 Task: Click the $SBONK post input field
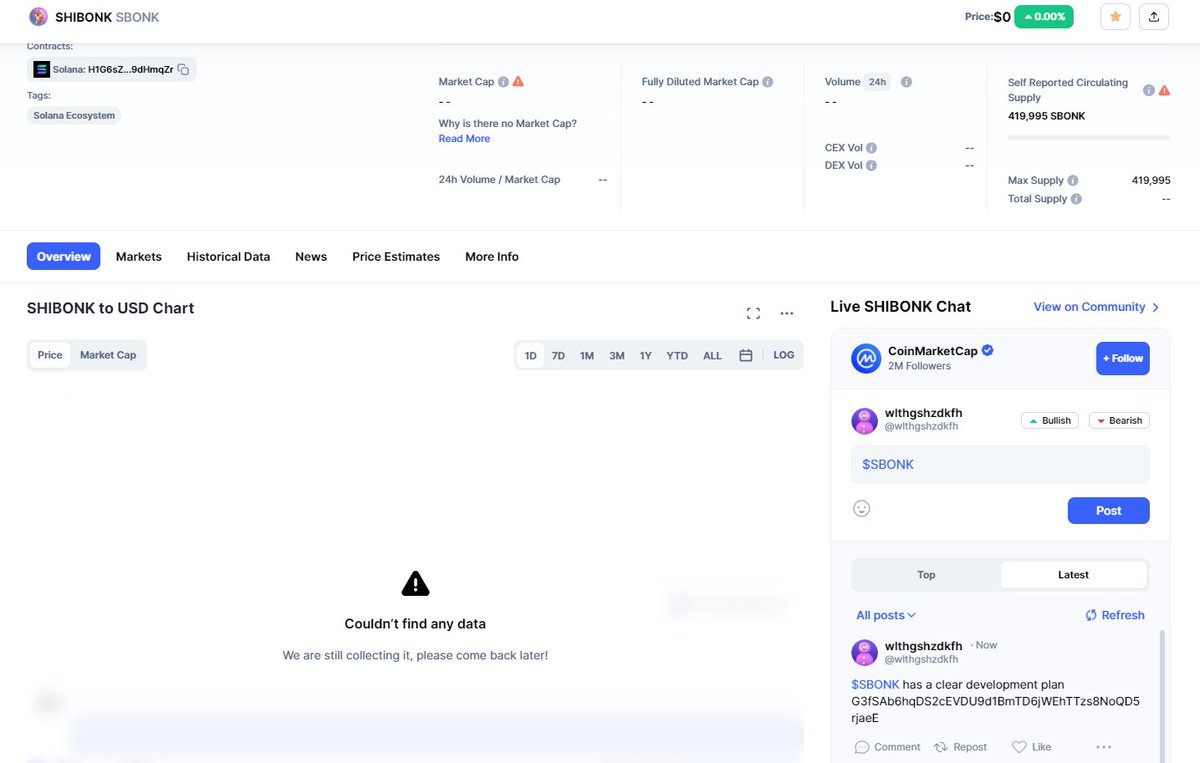coord(1000,465)
